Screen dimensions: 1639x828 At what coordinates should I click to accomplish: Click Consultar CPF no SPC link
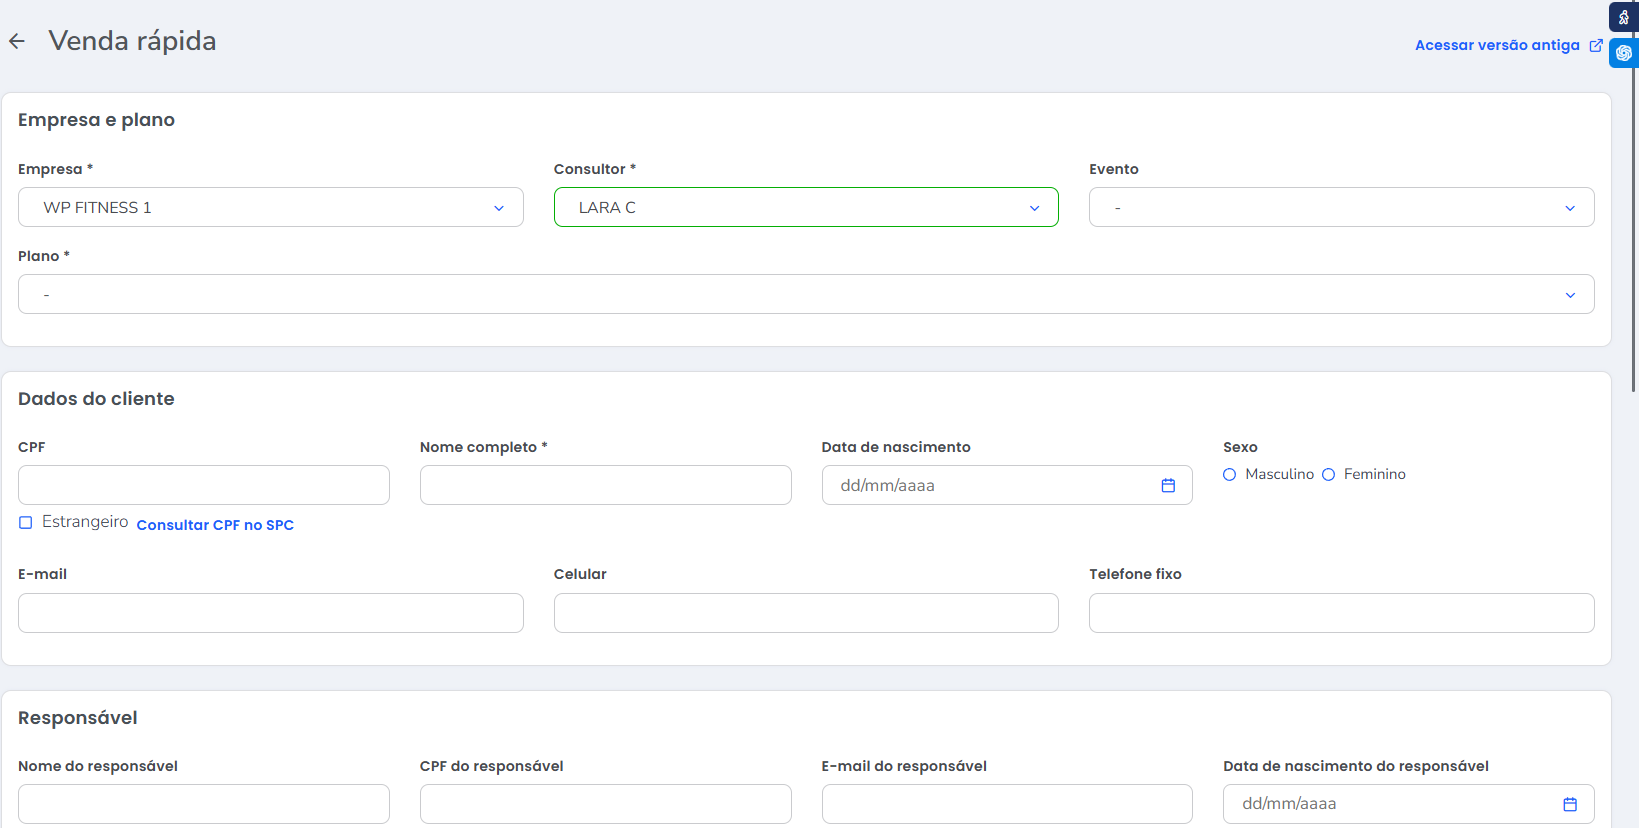point(215,525)
